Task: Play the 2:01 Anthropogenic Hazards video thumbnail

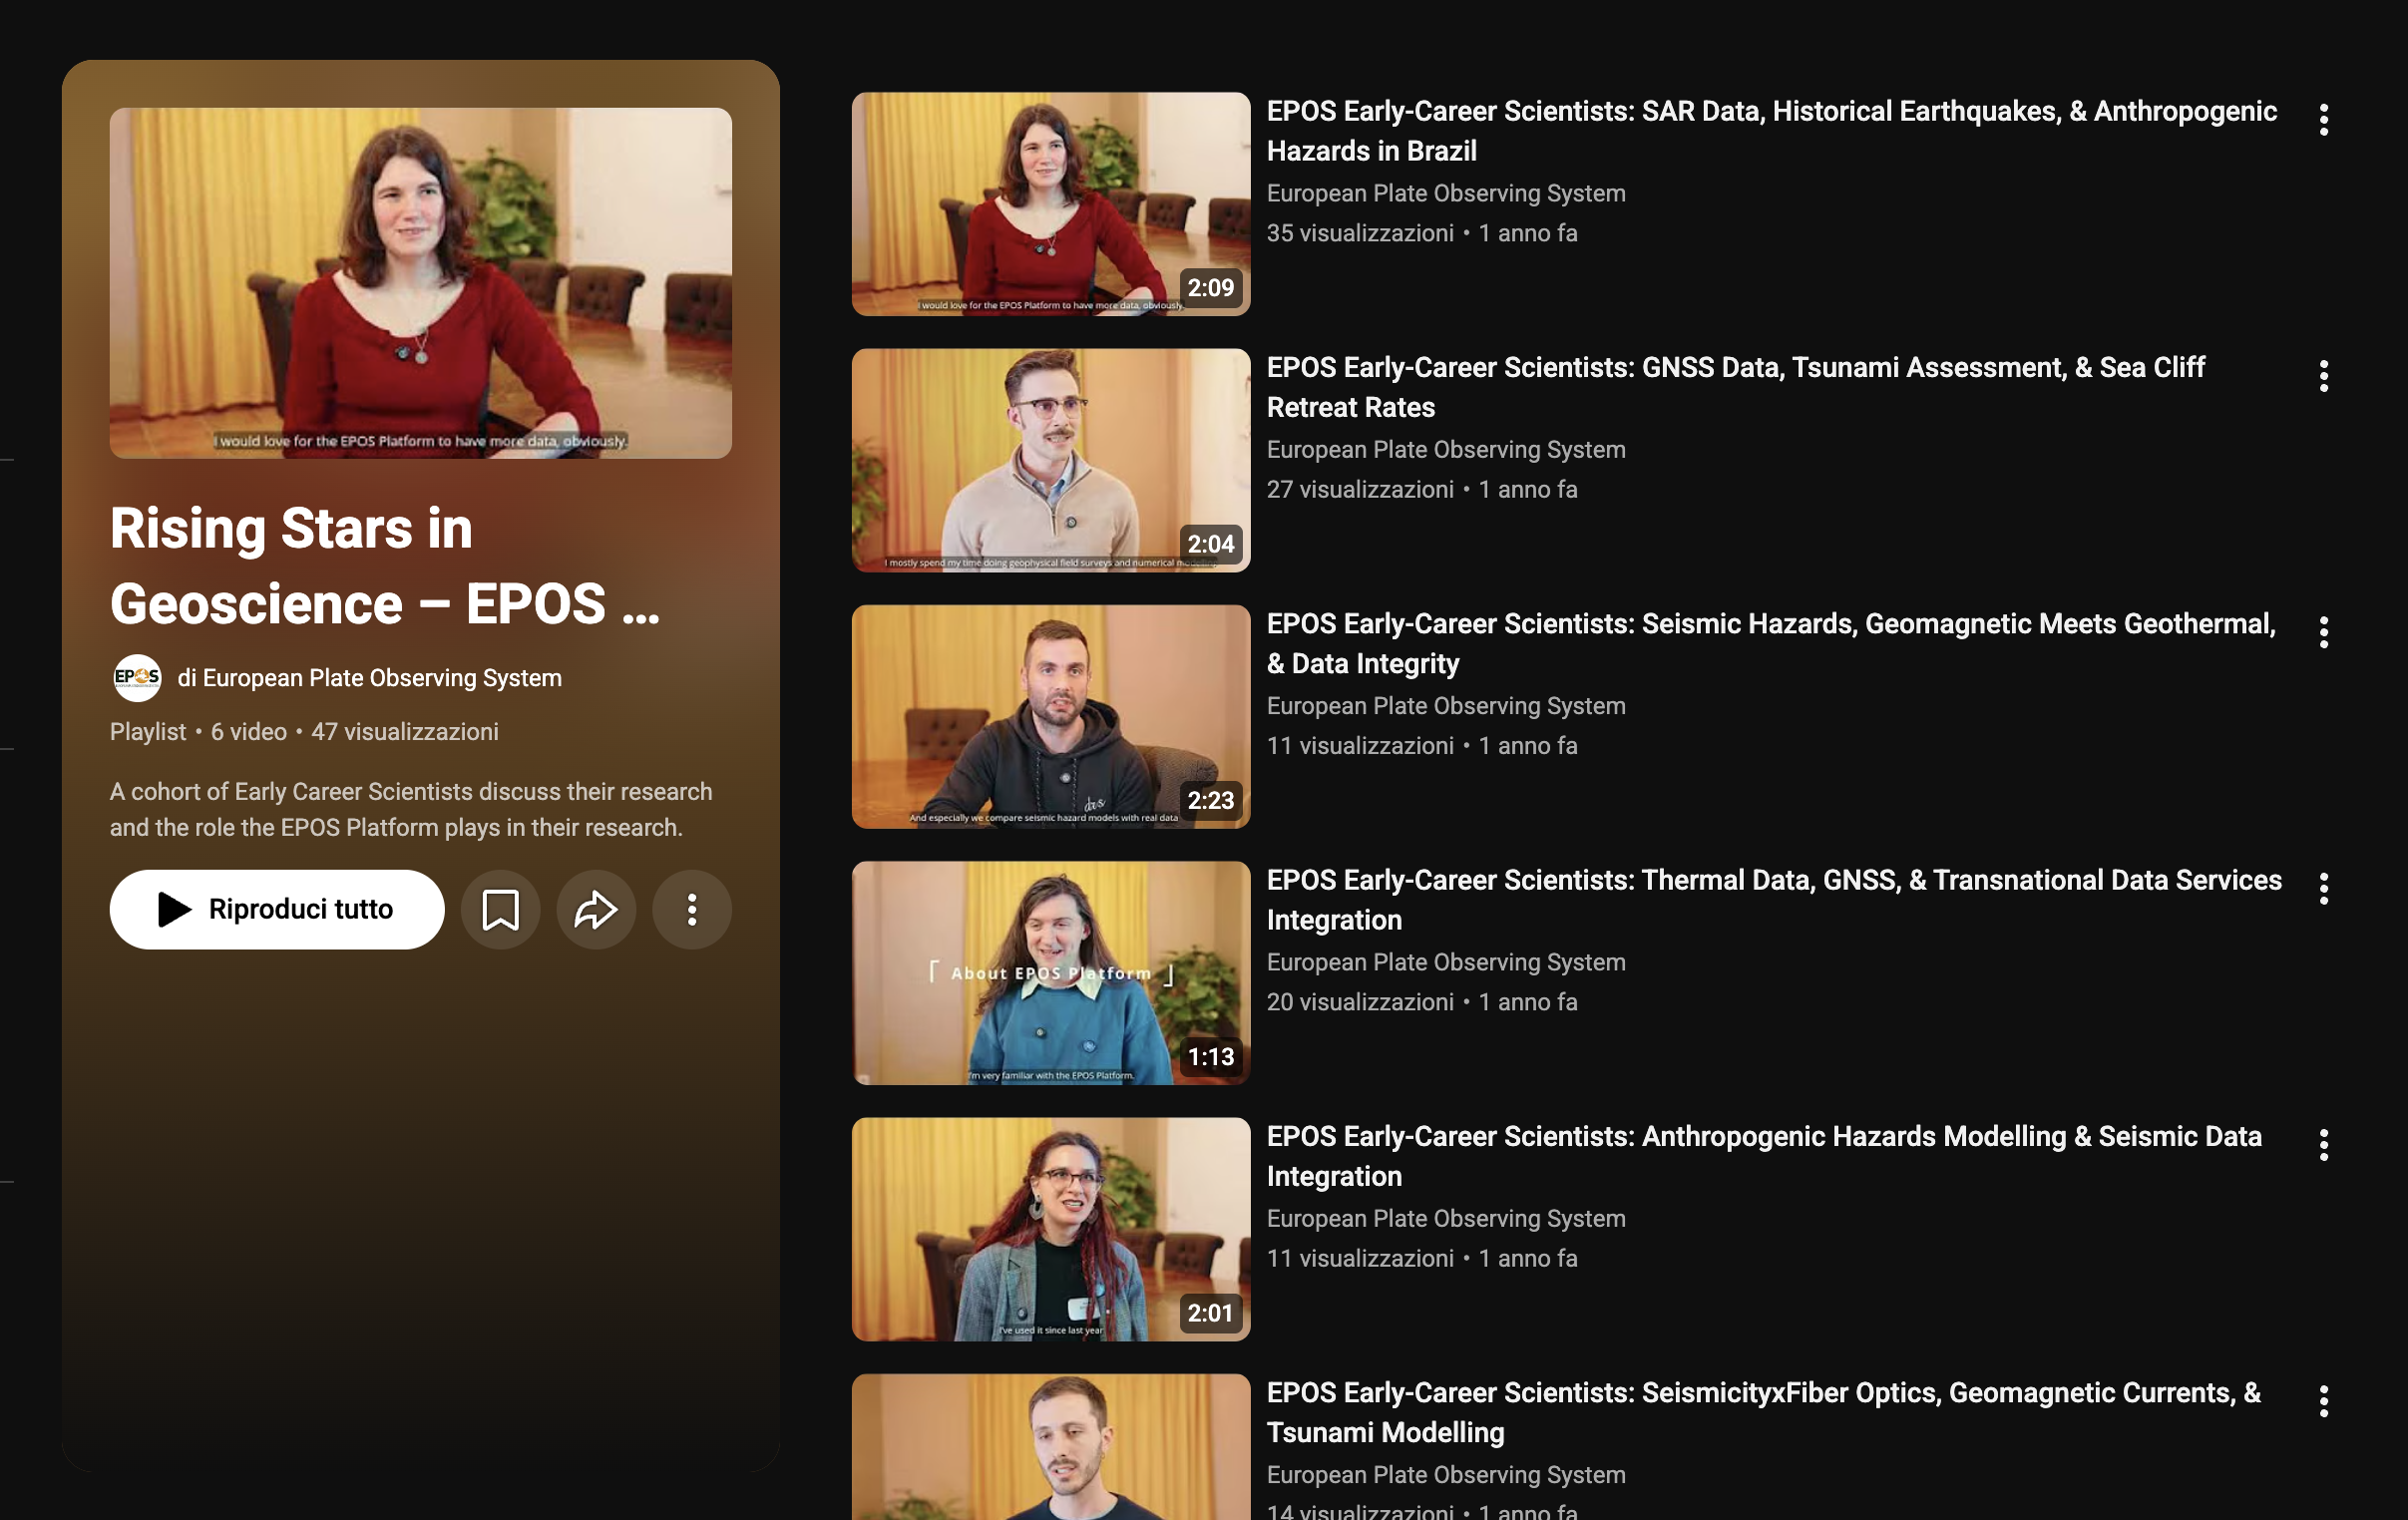Action: coord(1051,1228)
